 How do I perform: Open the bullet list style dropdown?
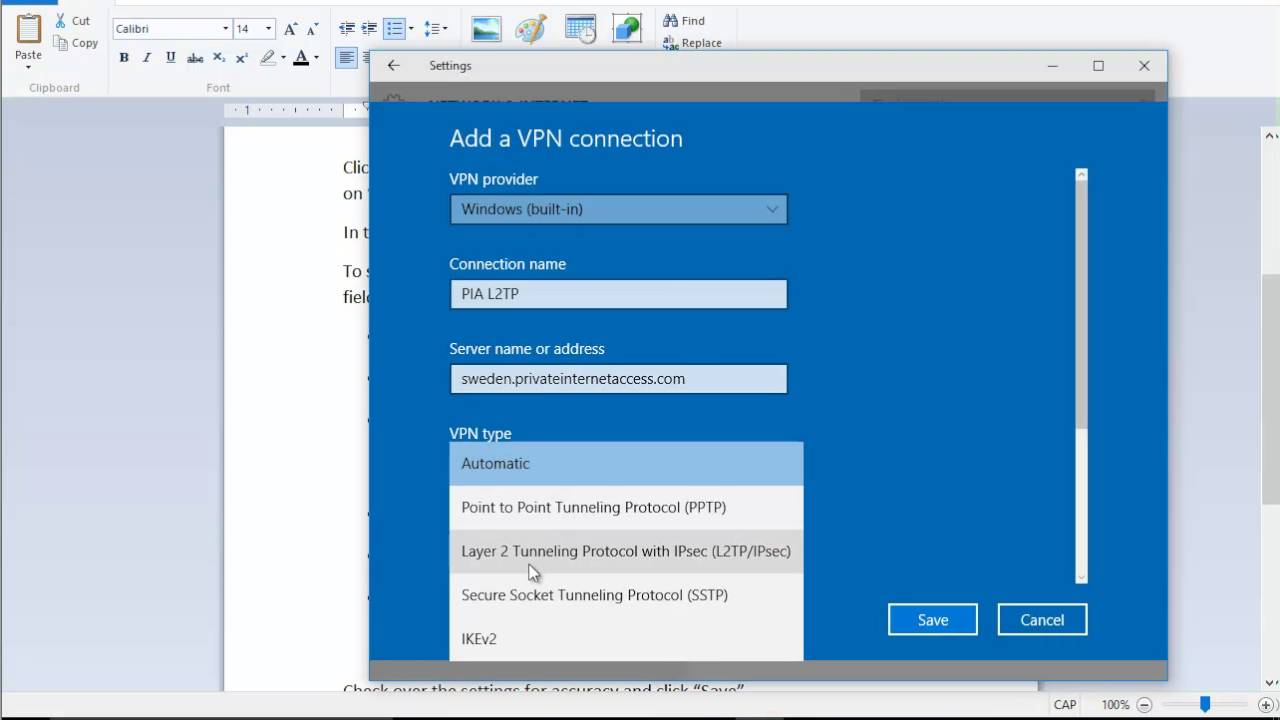[411, 29]
